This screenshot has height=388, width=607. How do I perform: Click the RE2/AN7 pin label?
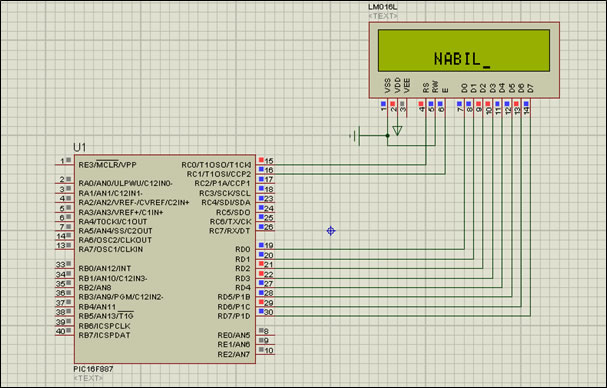[x=234, y=354]
